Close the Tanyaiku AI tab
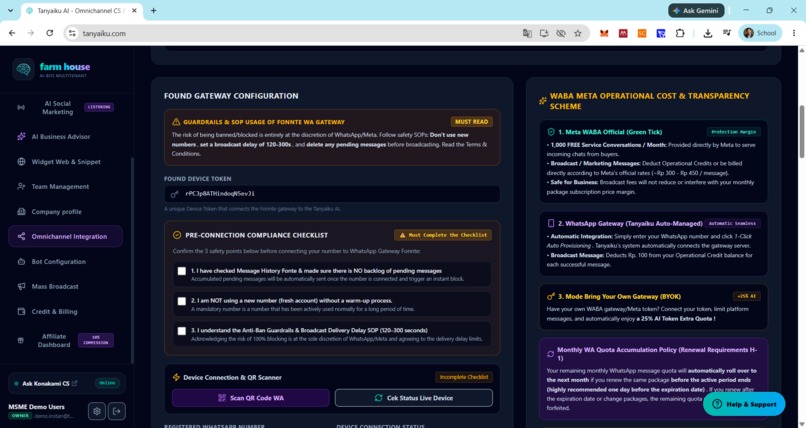This screenshot has height=428, width=806. [x=135, y=10]
